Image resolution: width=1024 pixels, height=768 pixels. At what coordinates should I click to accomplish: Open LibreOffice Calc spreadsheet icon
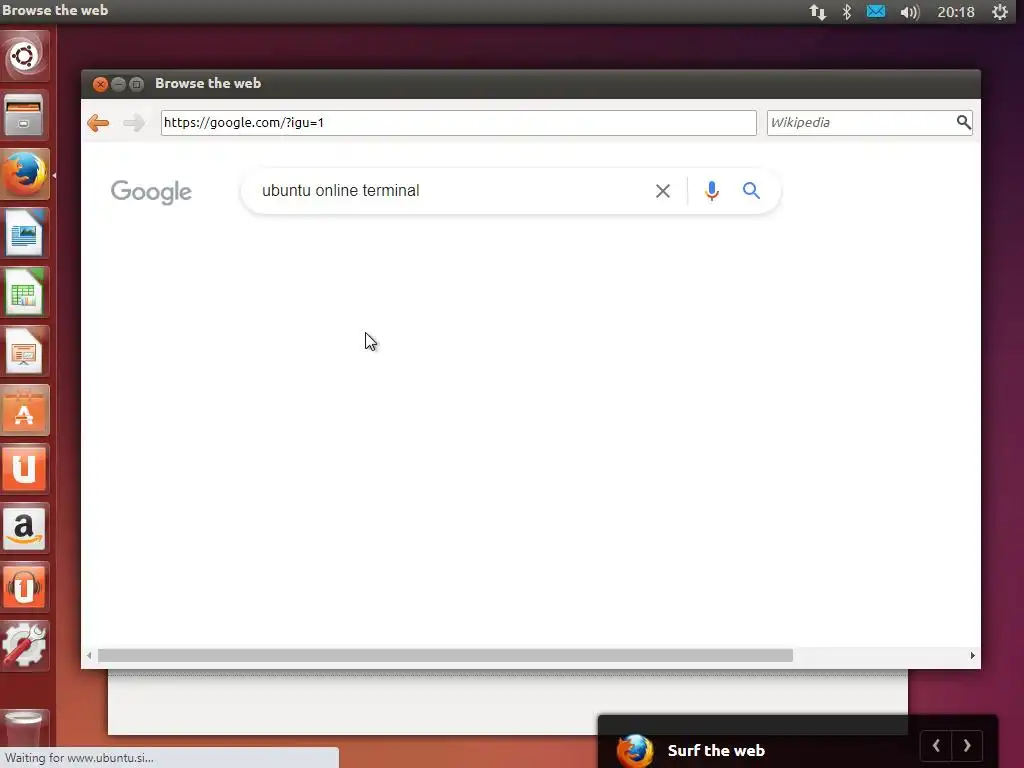click(x=25, y=292)
